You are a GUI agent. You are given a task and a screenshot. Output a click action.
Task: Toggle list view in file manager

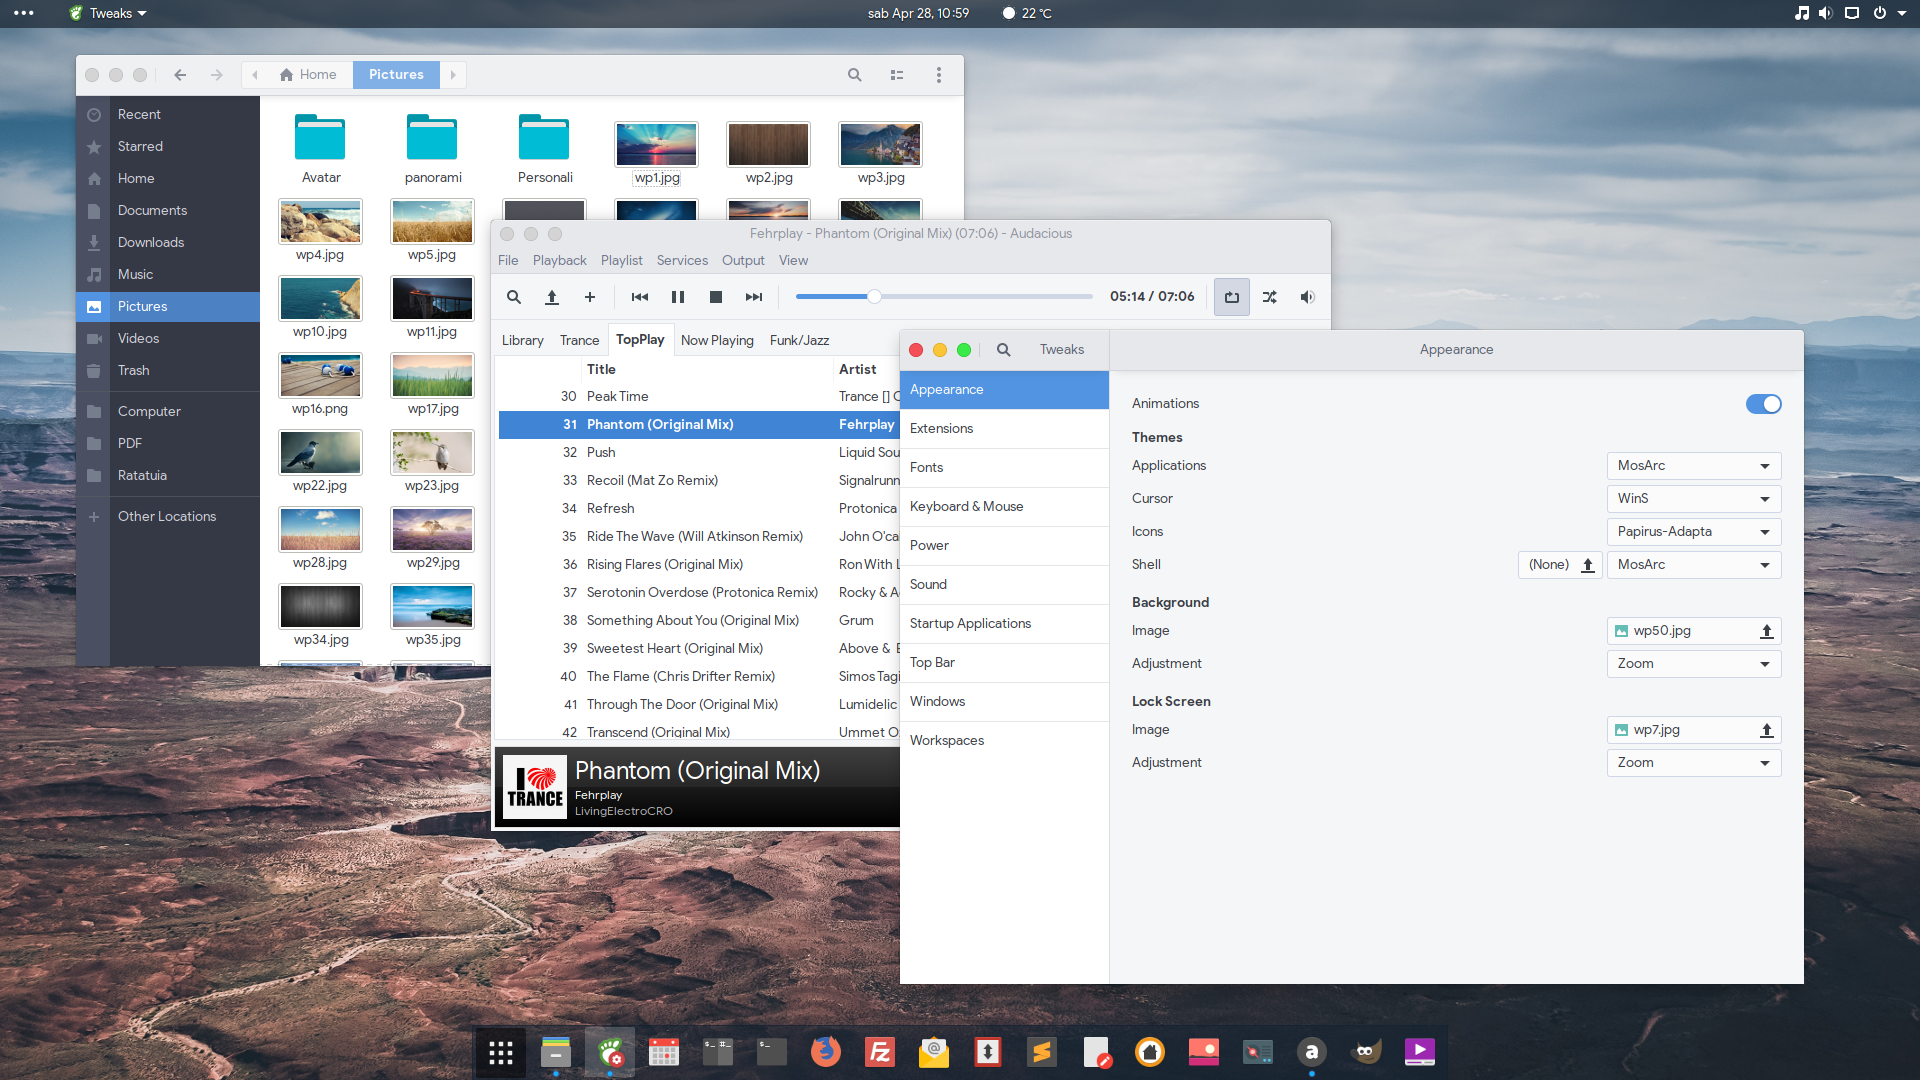[x=897, y=75]
